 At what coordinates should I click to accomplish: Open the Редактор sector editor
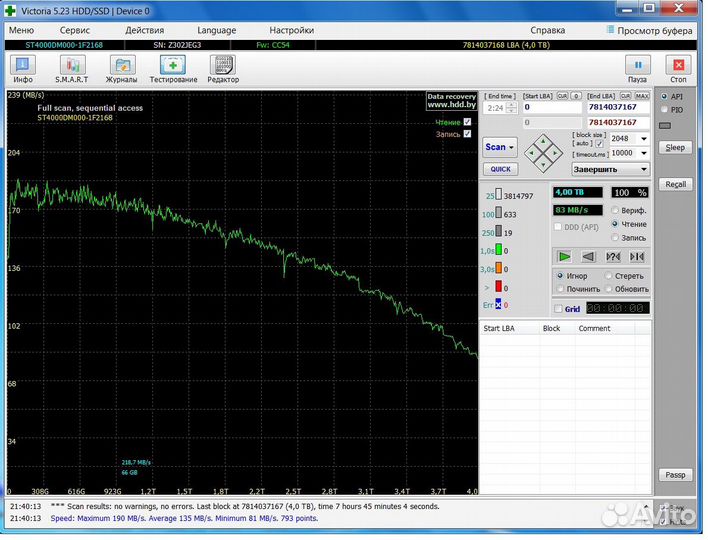[223, 69]
